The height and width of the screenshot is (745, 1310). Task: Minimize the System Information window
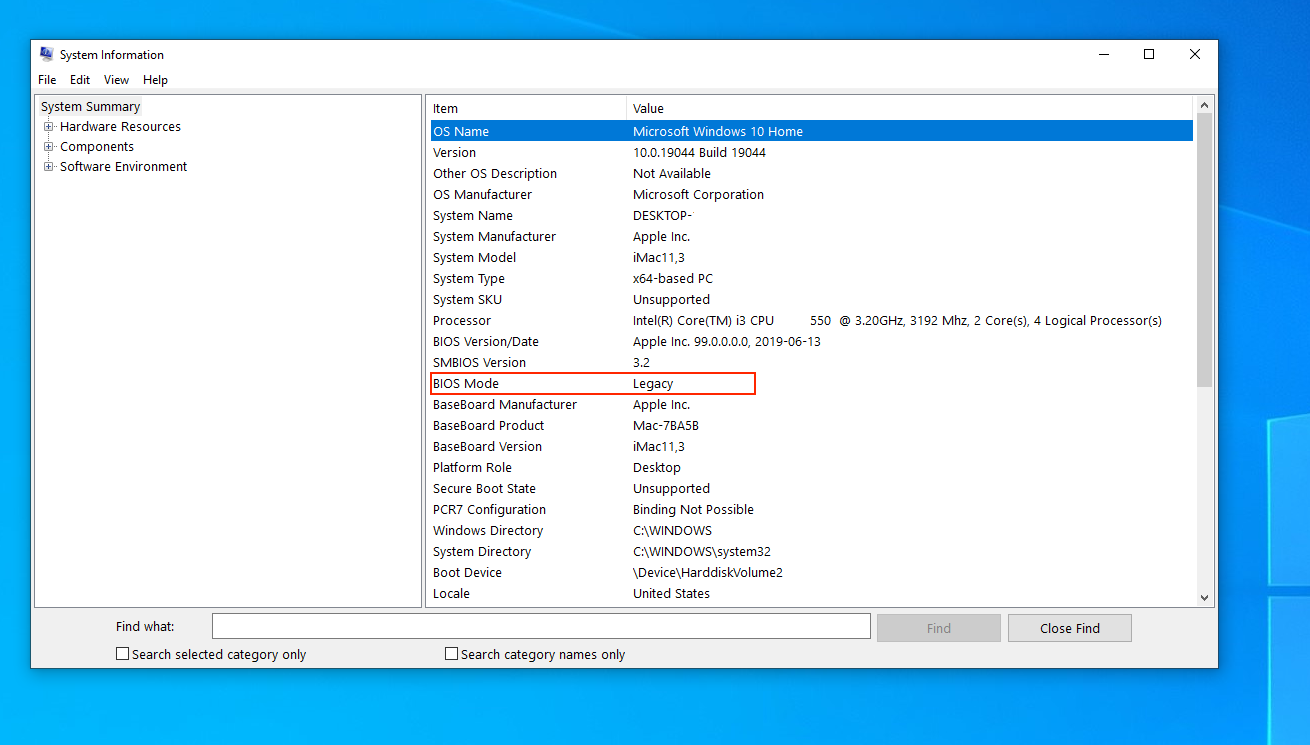1103,54
